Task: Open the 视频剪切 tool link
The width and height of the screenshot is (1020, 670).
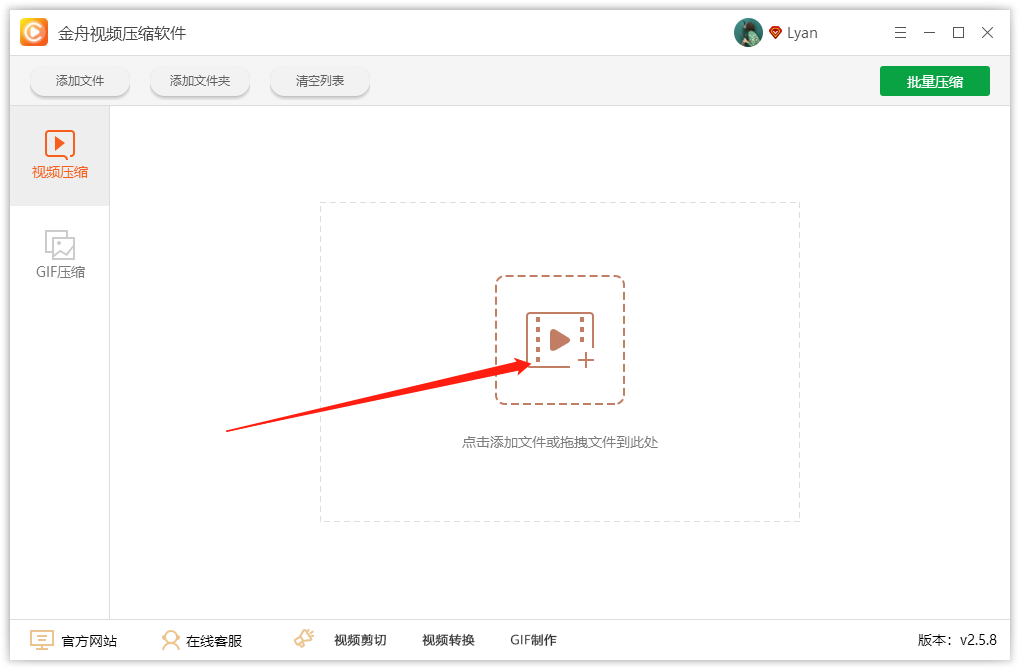Action: click(360, 640)
